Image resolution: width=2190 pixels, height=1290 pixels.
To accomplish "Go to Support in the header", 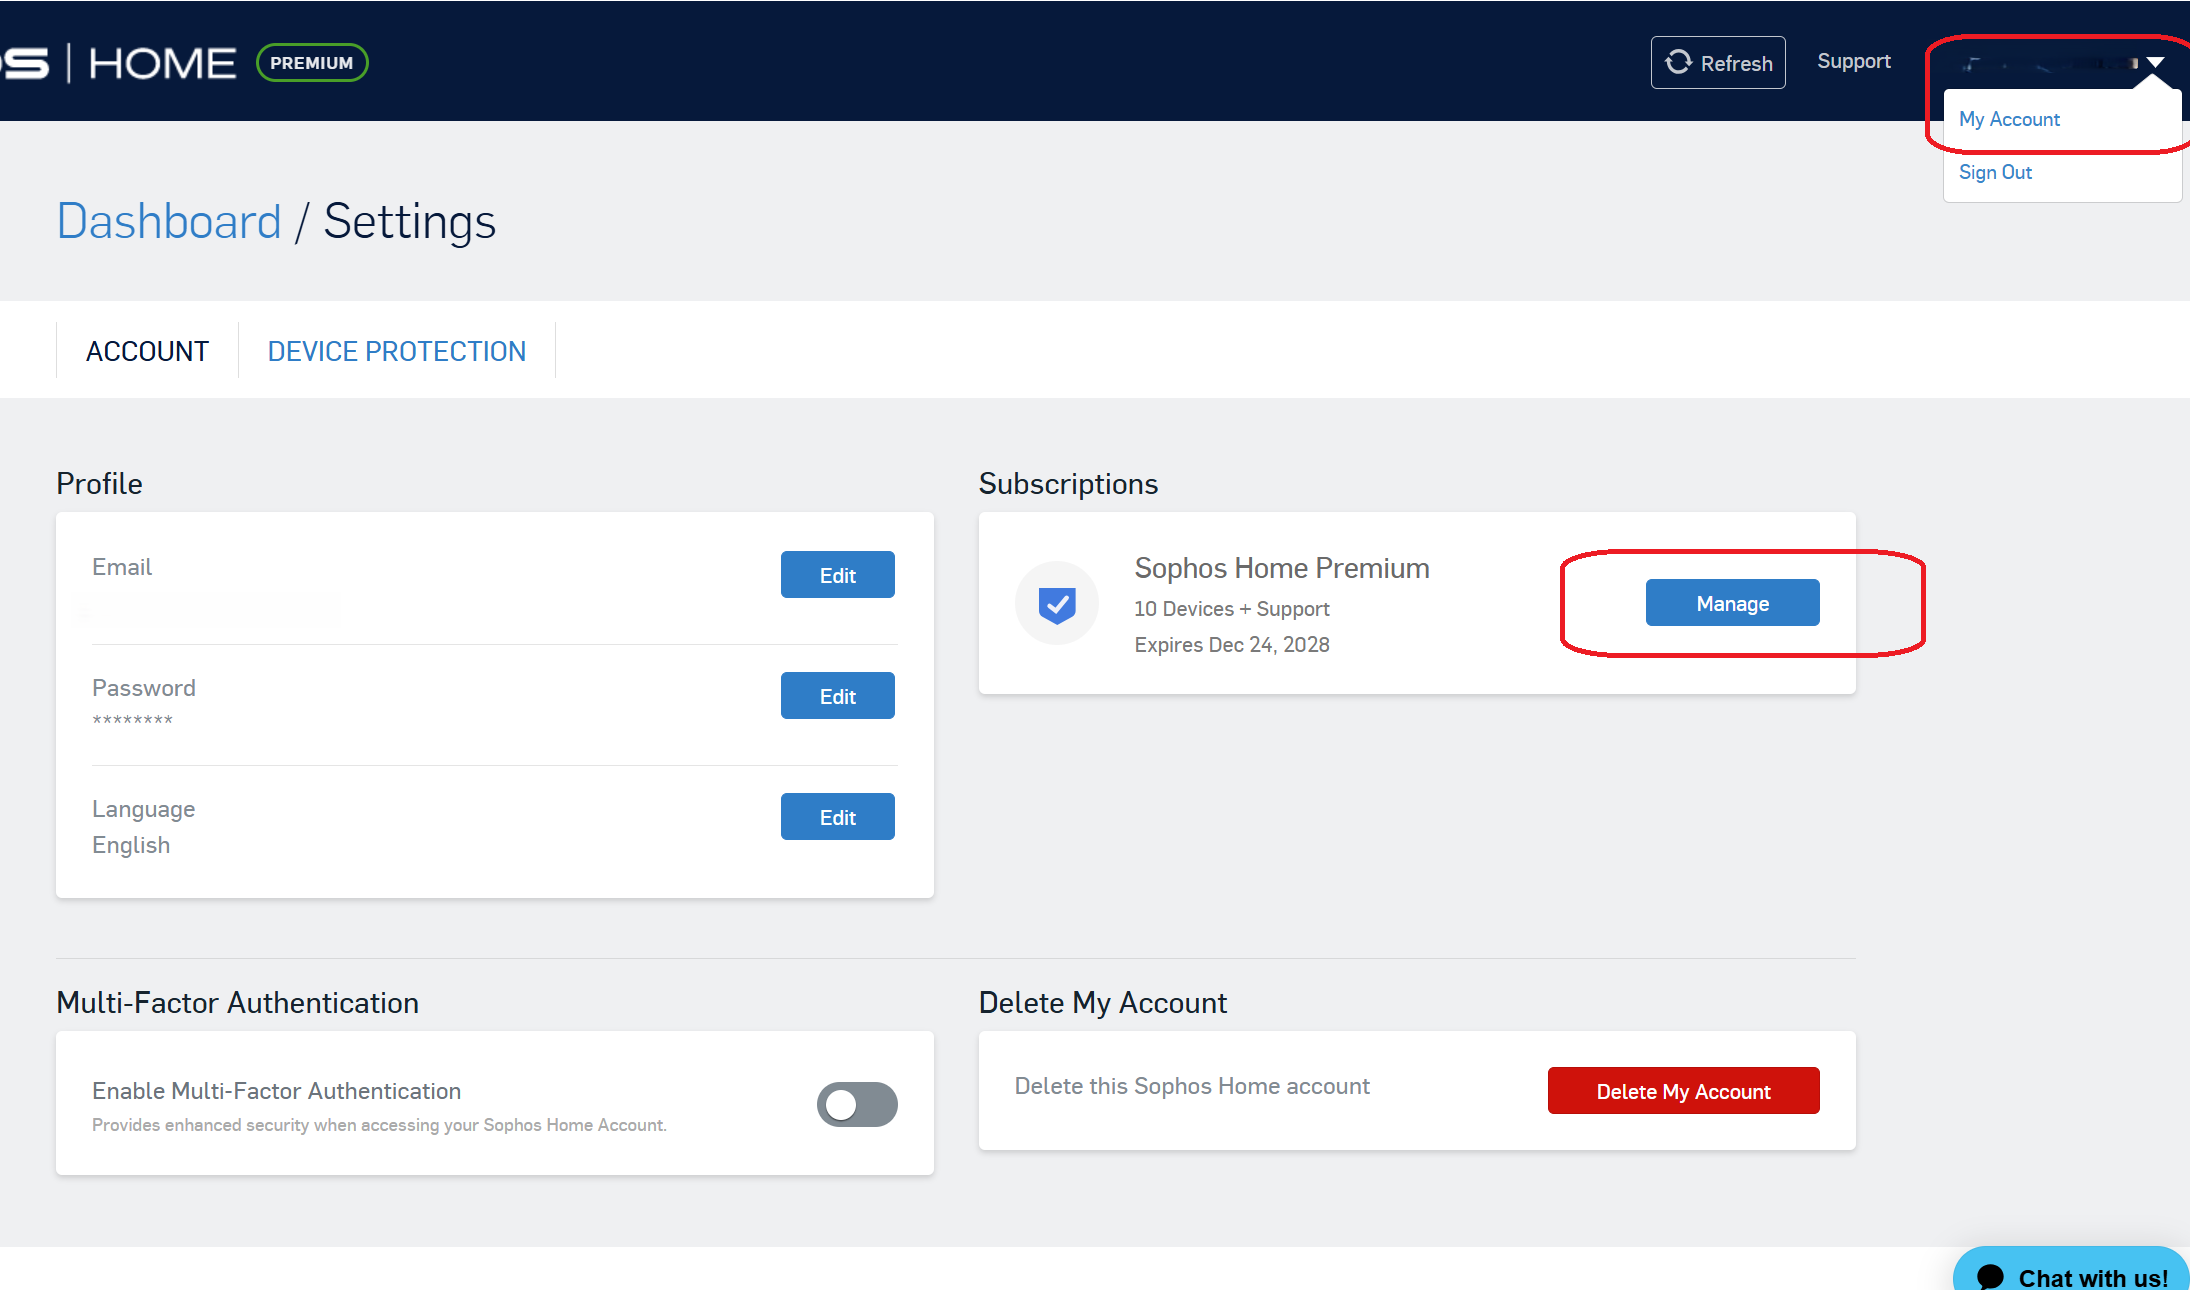I will (x=1854, y=61).
